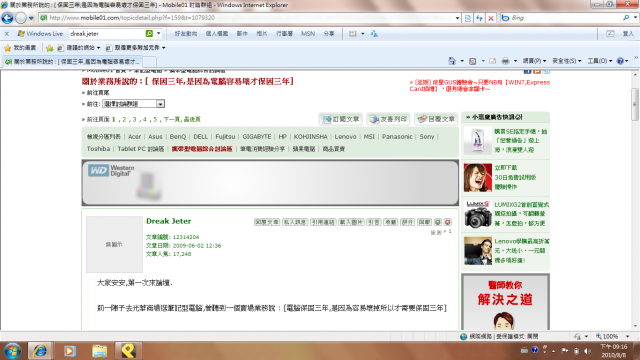Open the Windows Live search box dropdown
This screenshot has width=640, height=360.
click(x=158, y=33)
